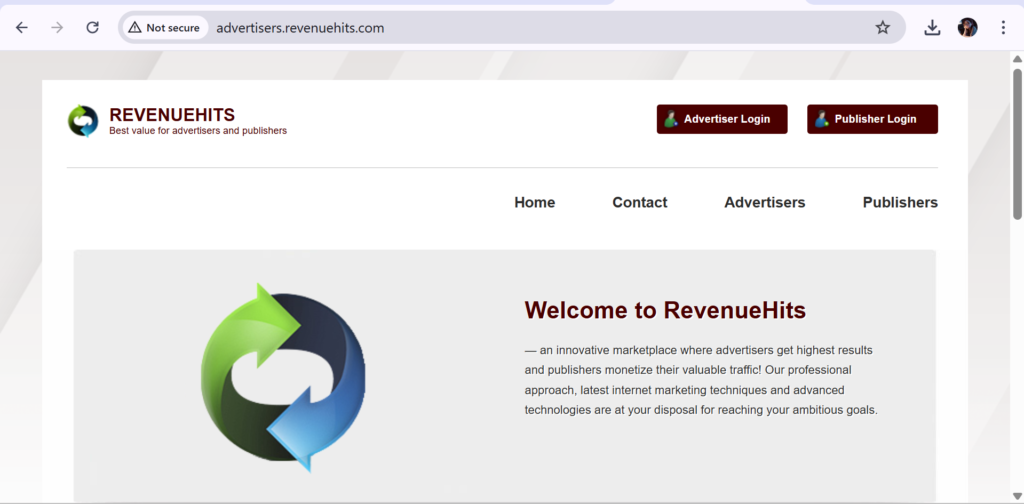
Task: Click the page scrollbar up arrow
Action: coord(1017,59)
